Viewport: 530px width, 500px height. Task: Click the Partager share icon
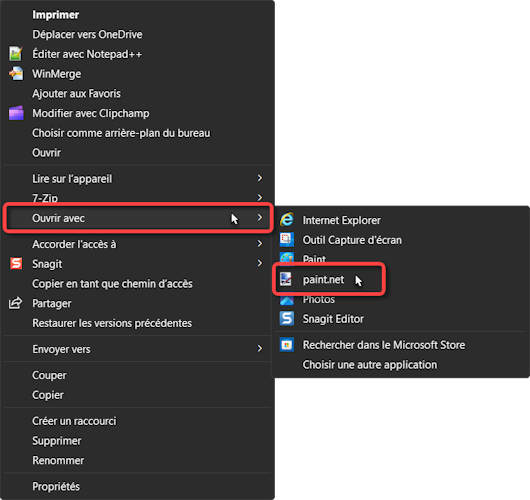coord(16,303)
